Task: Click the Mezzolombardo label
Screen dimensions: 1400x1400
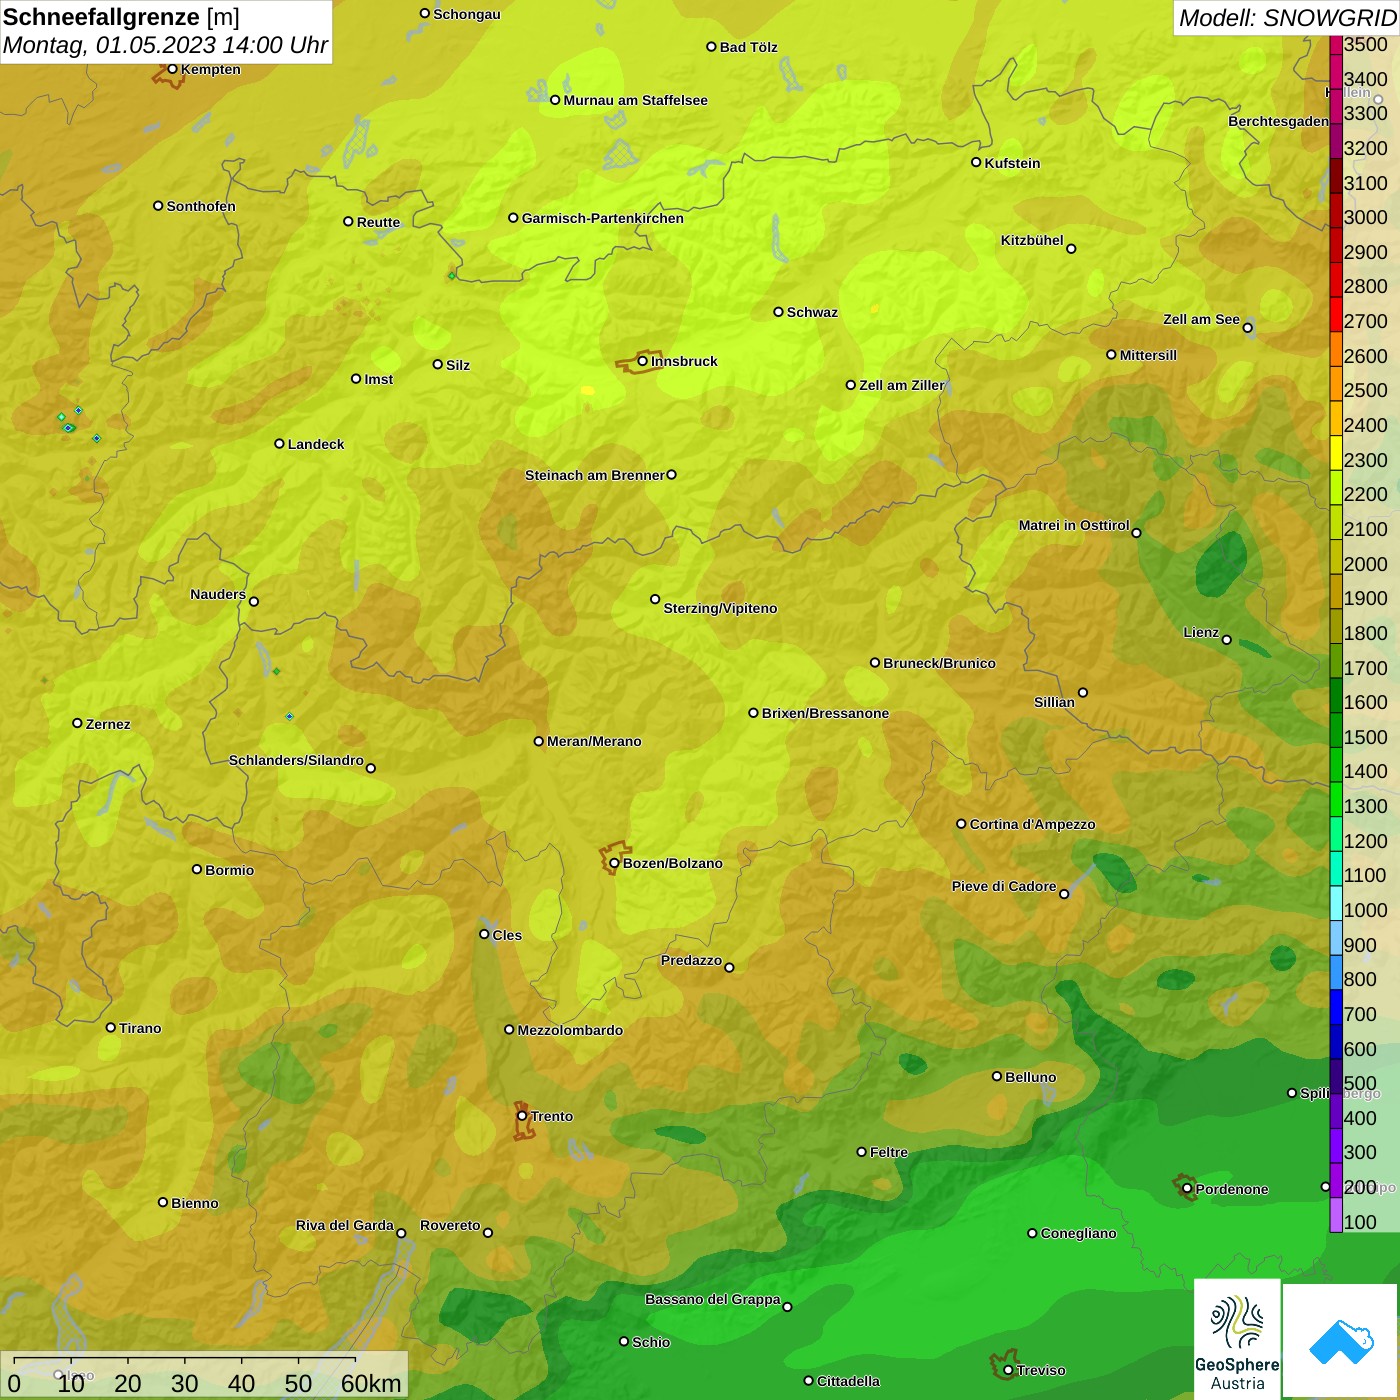Action: (570, 1030)
